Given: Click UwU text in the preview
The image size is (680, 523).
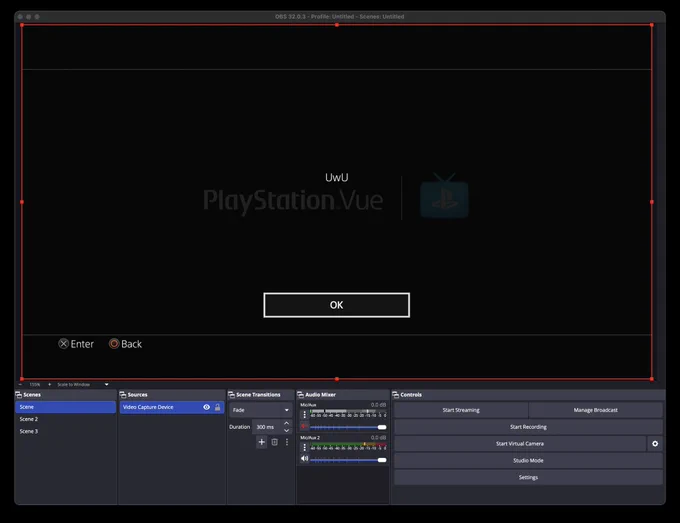Looking at the screenshot, I should click(337, 177).
